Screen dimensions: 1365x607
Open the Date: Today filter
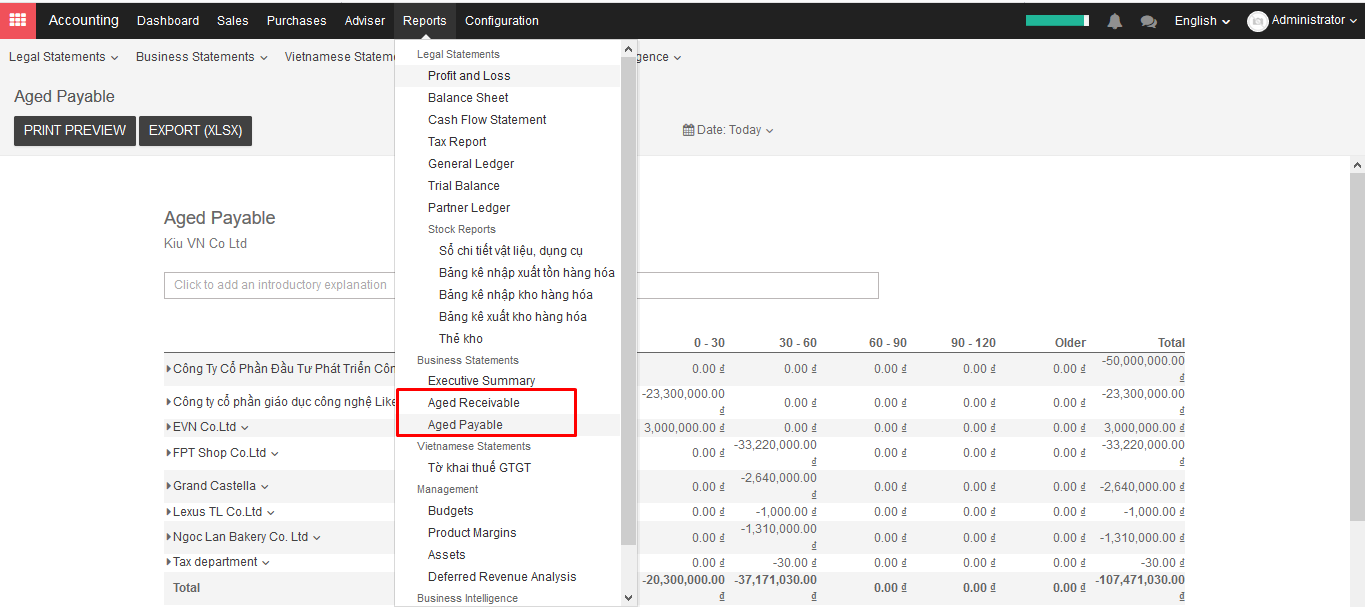click(x=728, y=130)
